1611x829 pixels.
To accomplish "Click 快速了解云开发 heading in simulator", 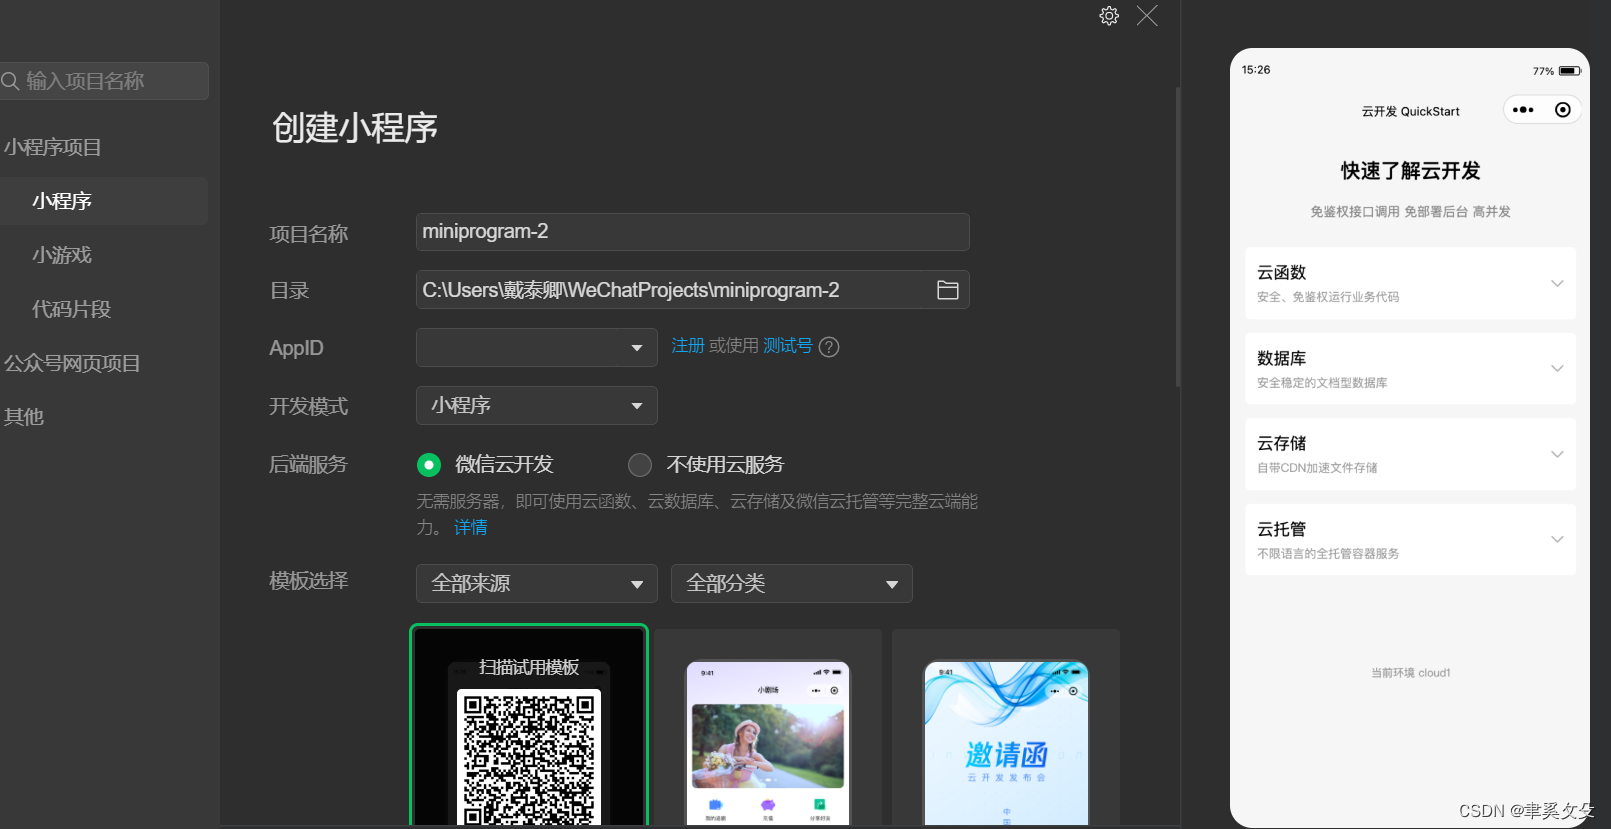I will pos(1410,171).
